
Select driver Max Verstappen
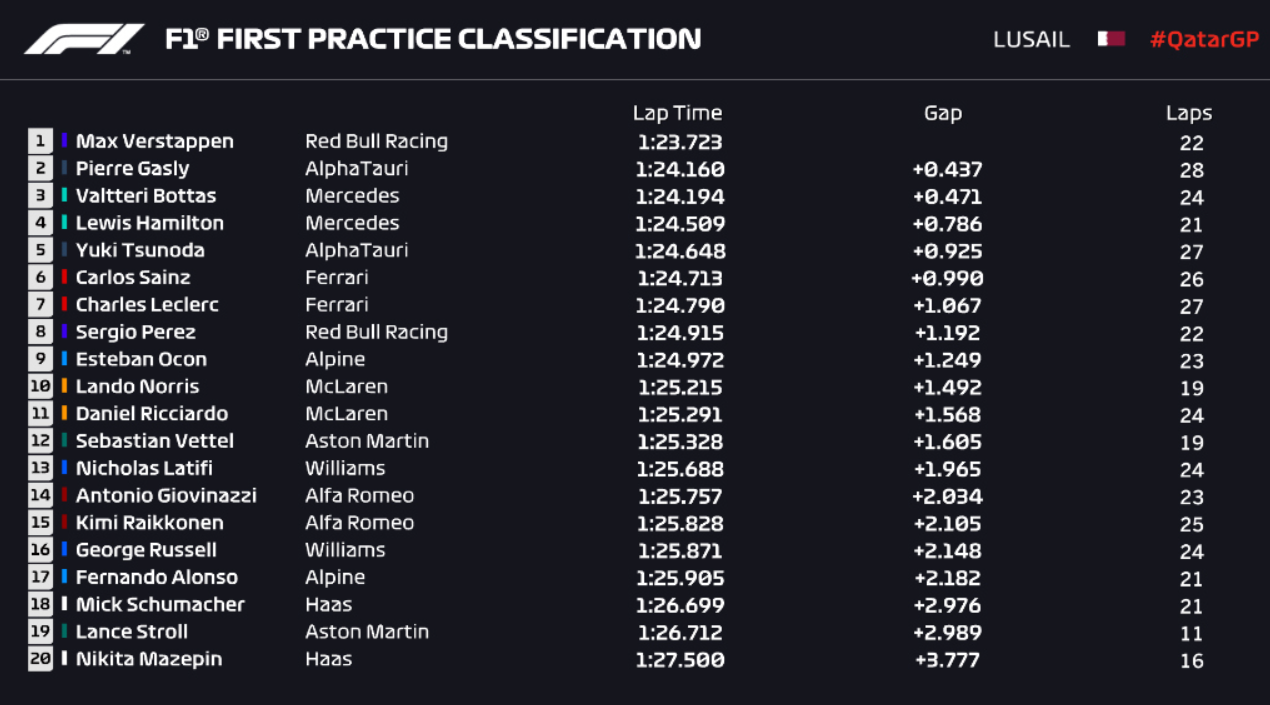pos(154,141)
